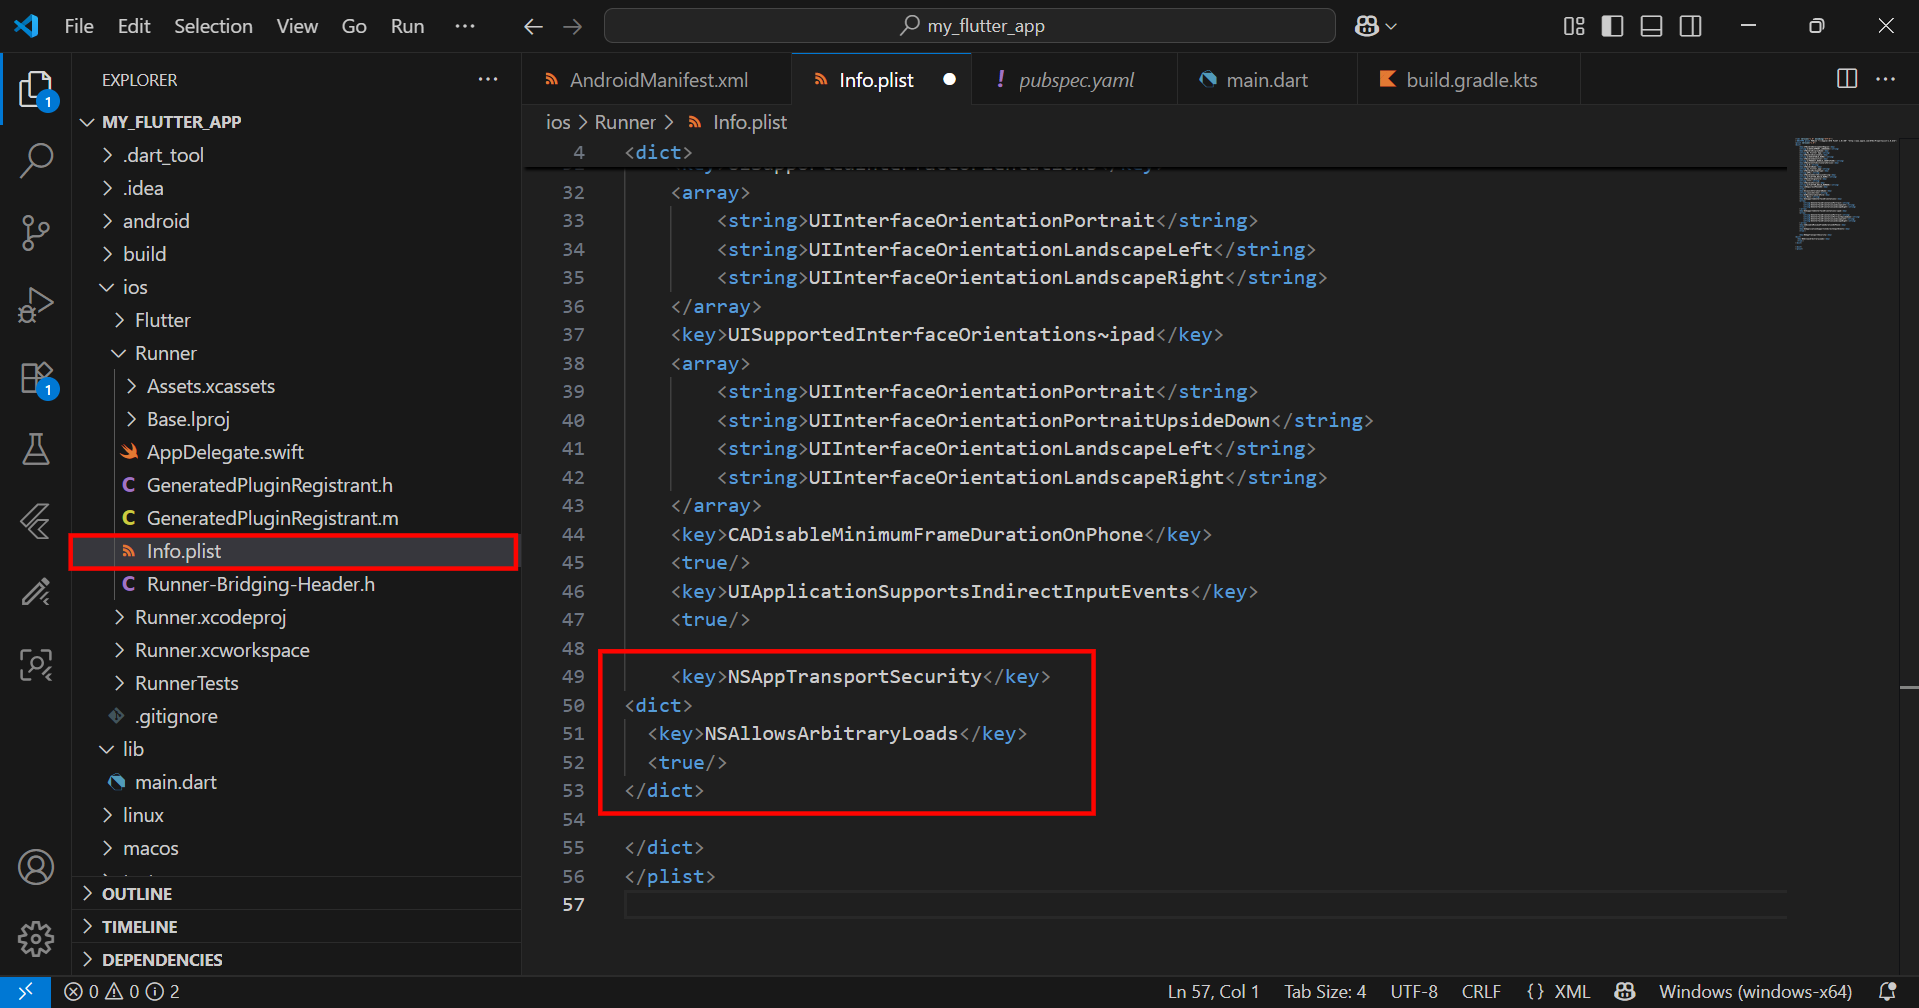Change Tab Size: 4 indentation setting
Viewport: 1919px width, 1008px height.
tap(1325, 992)
